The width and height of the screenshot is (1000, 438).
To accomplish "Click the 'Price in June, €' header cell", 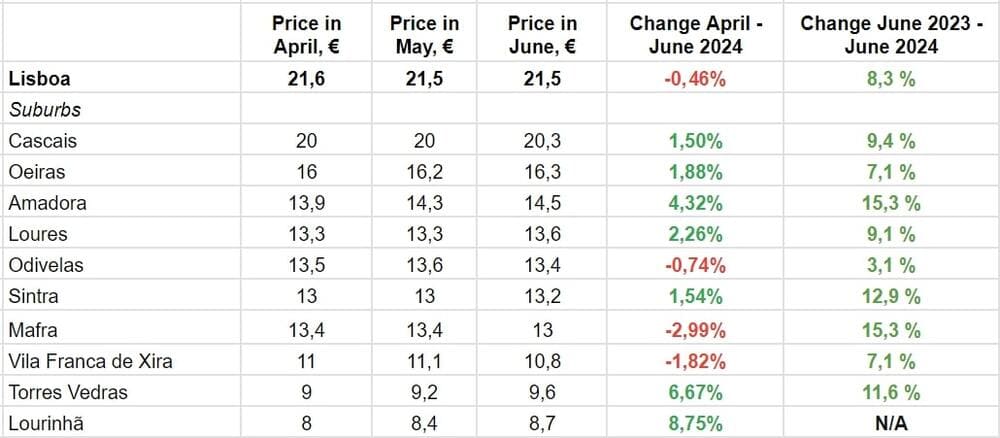I will point(542,36).
